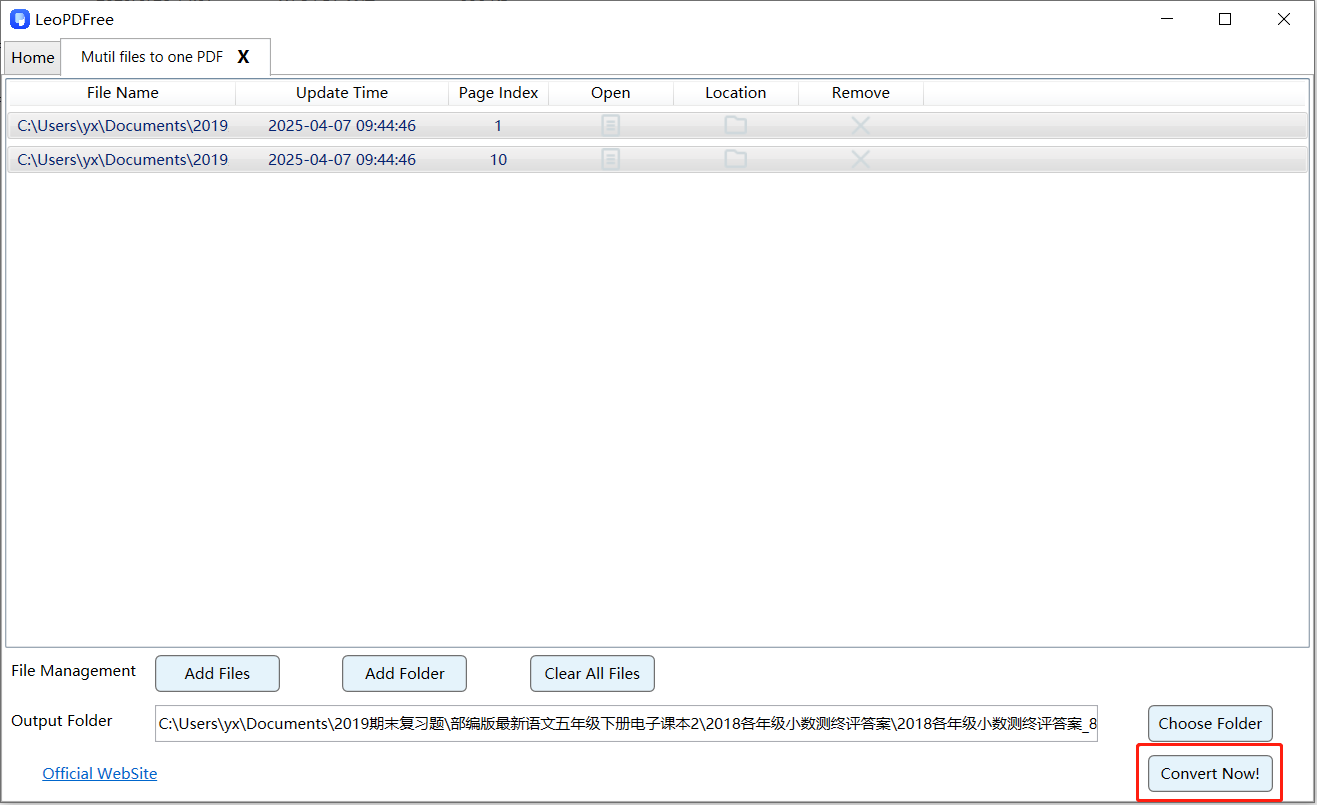Viewport: 1317px width, 805px height.
Task: Click the Page Index value 1
Action: coord(498,126)
